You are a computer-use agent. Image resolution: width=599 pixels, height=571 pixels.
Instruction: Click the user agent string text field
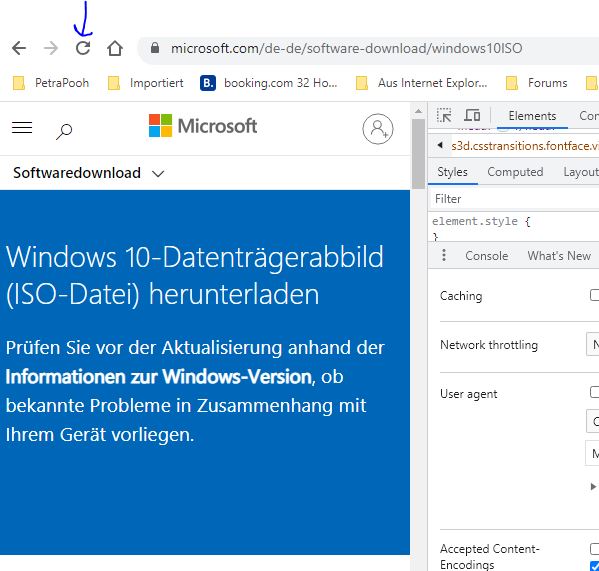click(x=592, y=453)
